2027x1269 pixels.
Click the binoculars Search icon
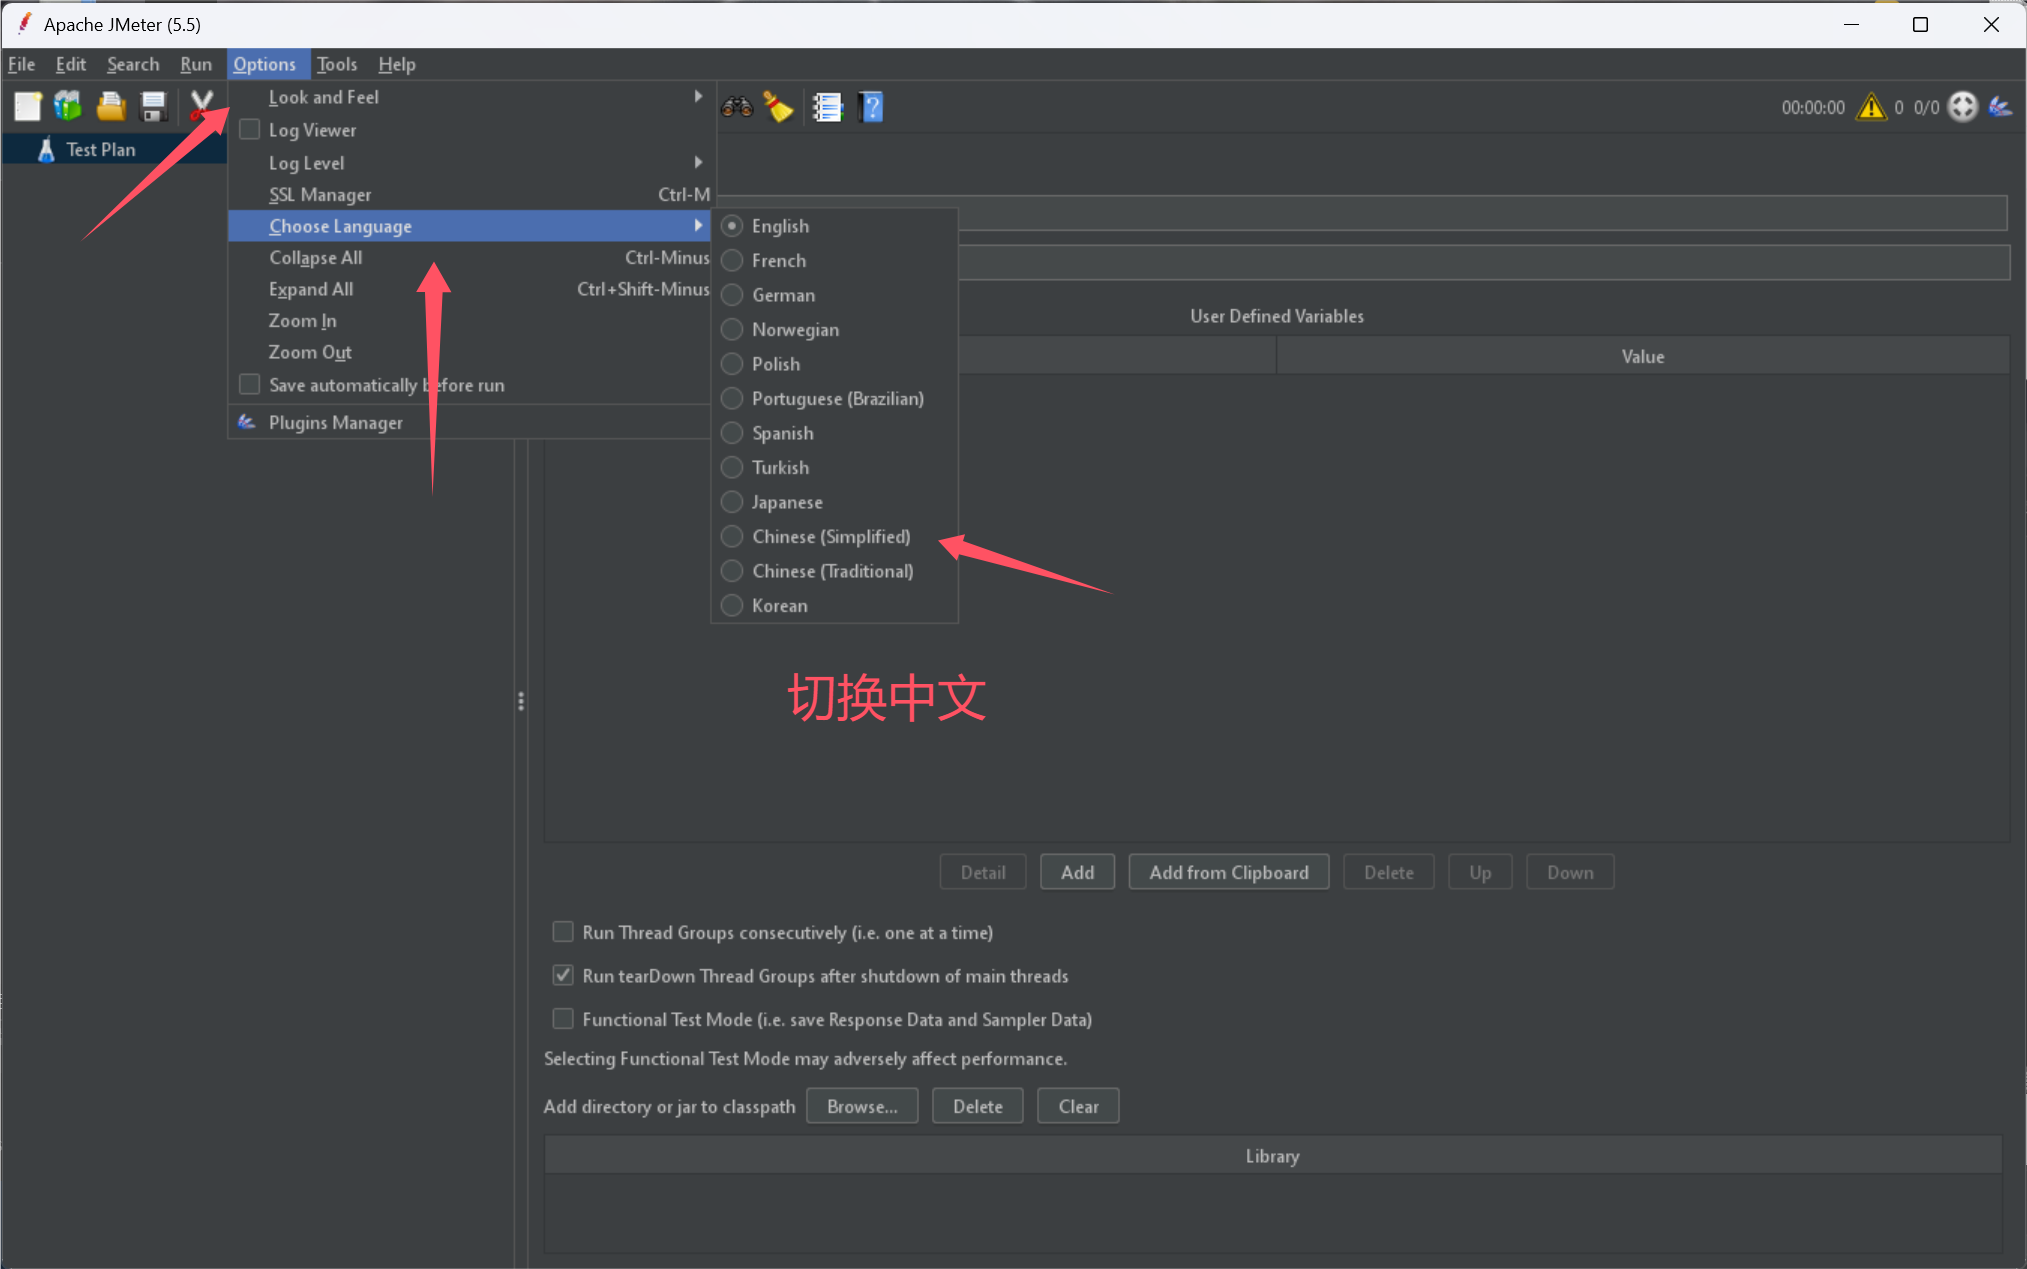point(737,106)
